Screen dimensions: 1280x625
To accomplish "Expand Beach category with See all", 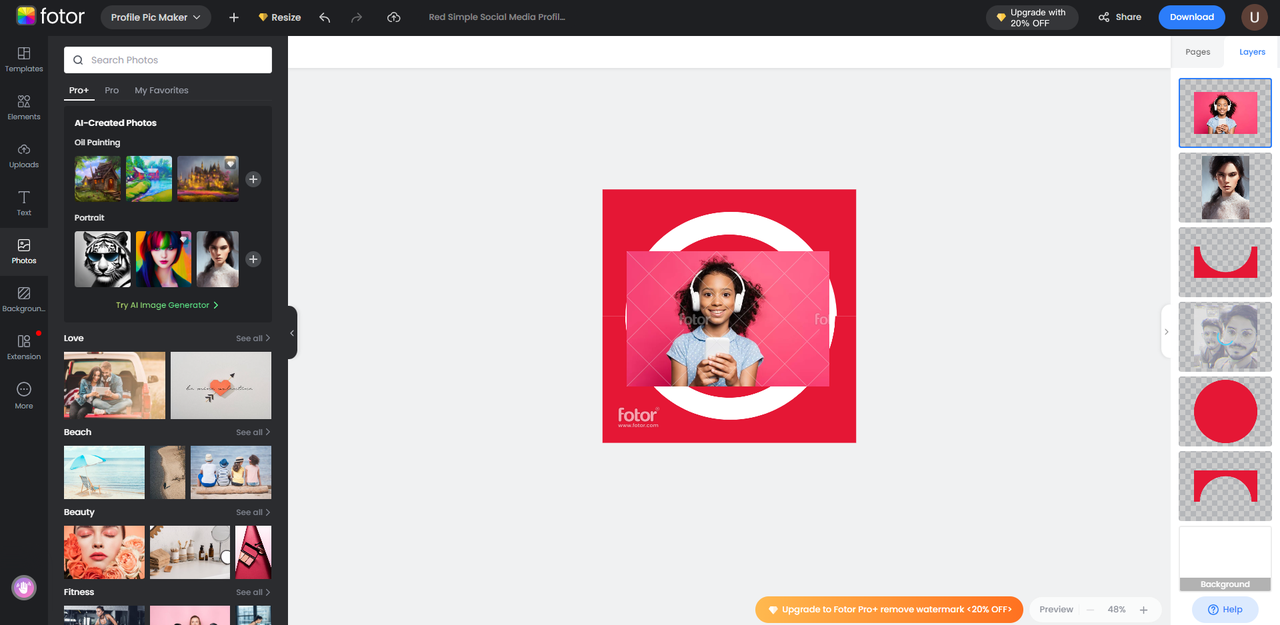I will pyautogui.click(x=253, y=432).
